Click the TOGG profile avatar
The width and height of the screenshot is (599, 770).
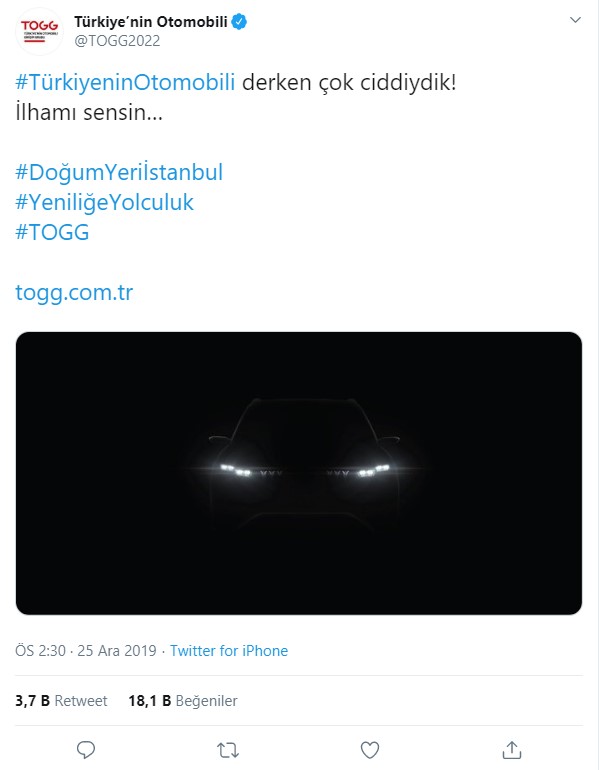click(x=39, y=31)
